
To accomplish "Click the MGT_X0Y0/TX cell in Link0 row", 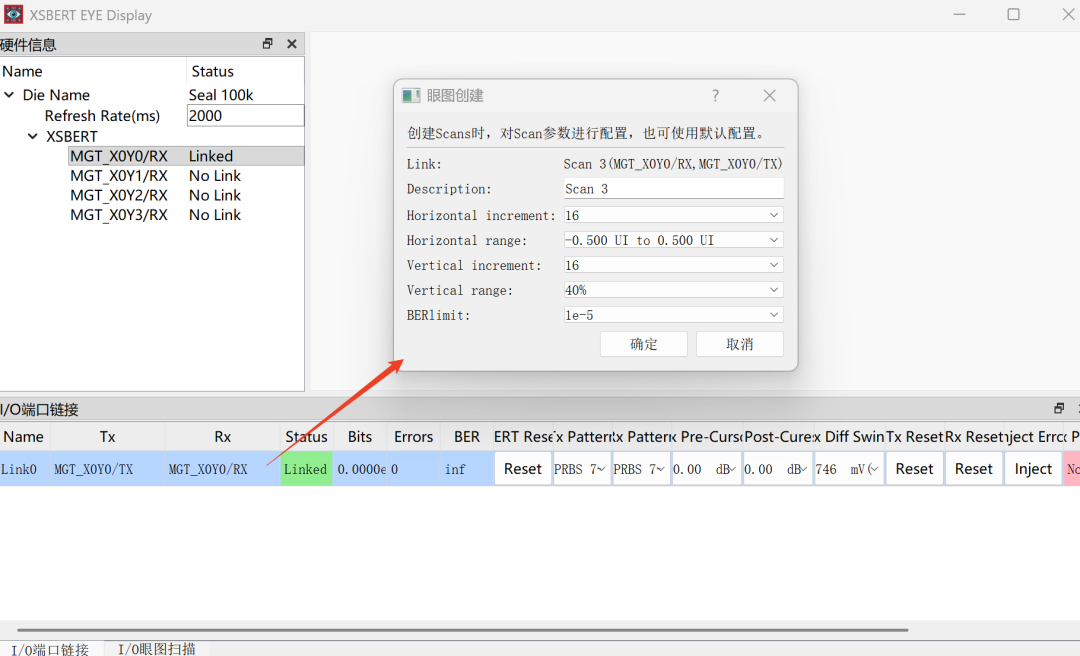I will point(107,469).
